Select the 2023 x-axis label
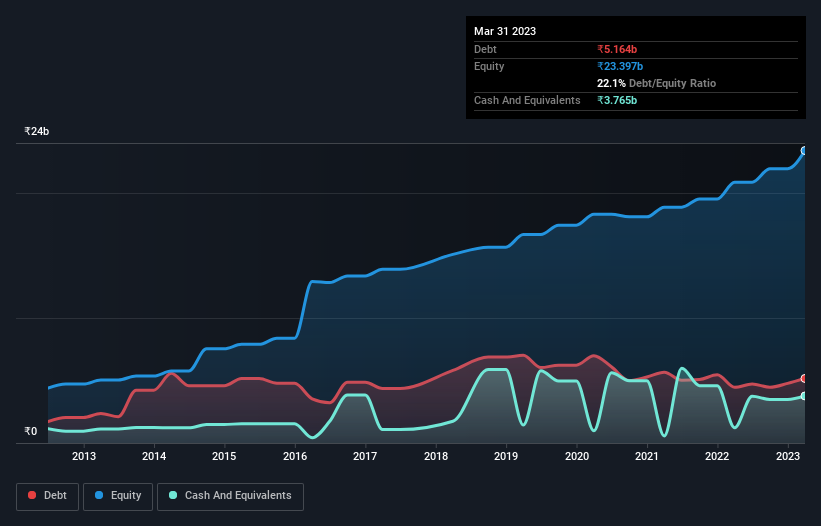Image resolution: width=821 pixels, height=526 pixels. [x=787, y=456]
